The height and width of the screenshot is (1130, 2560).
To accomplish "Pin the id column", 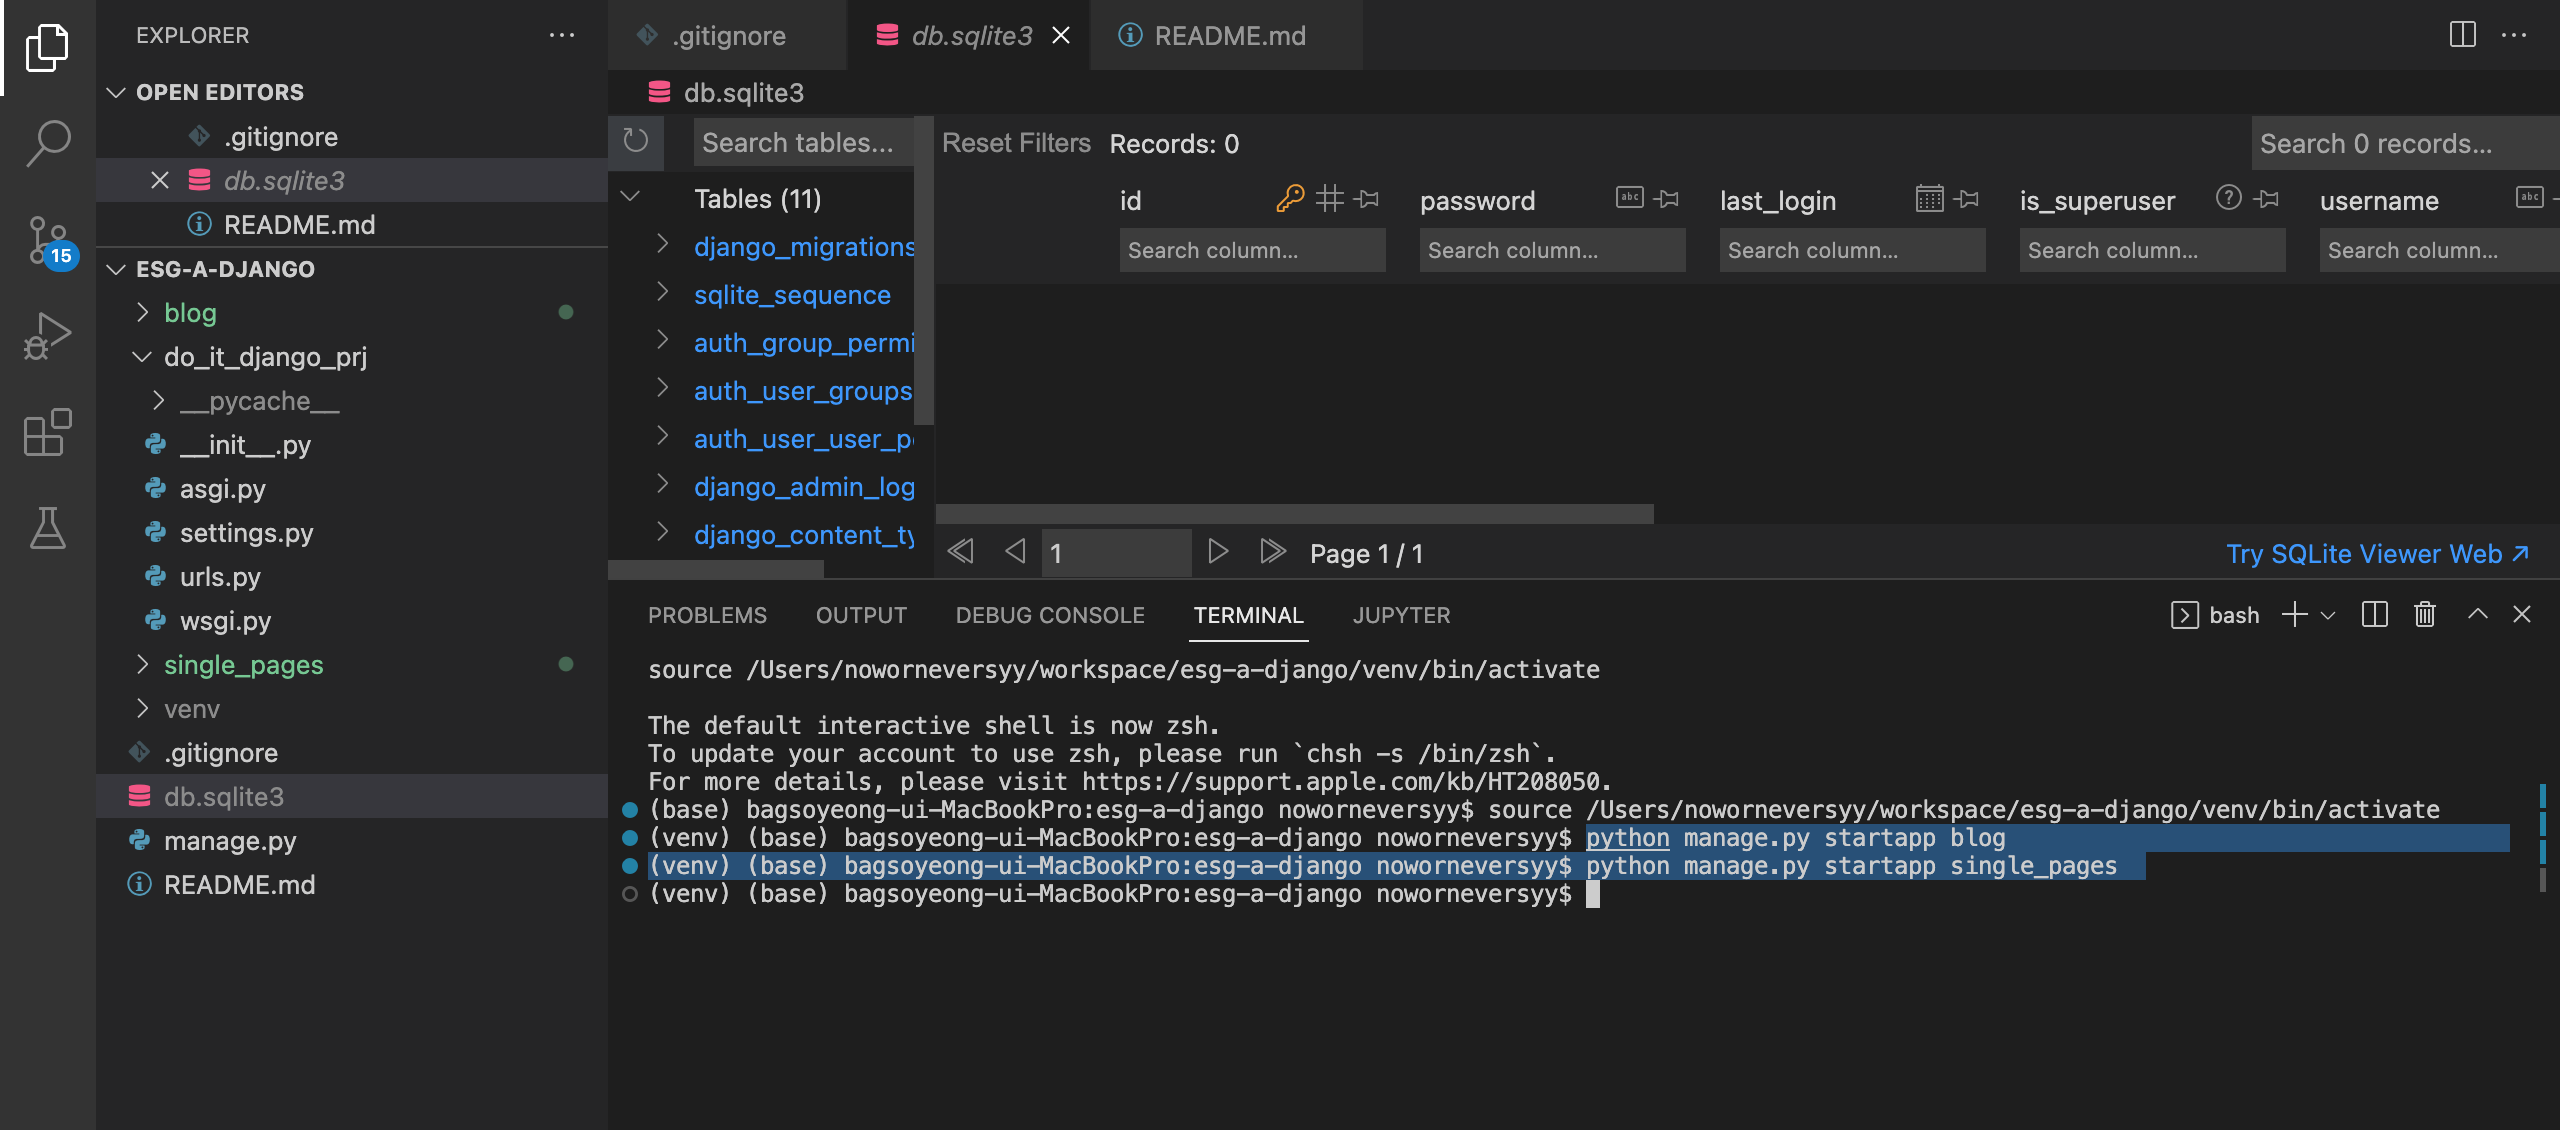I will [1367, 198].
